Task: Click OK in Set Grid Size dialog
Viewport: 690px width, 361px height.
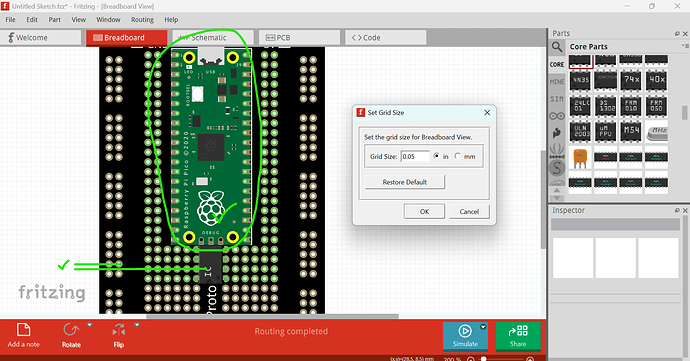Action: click(424, 212)
